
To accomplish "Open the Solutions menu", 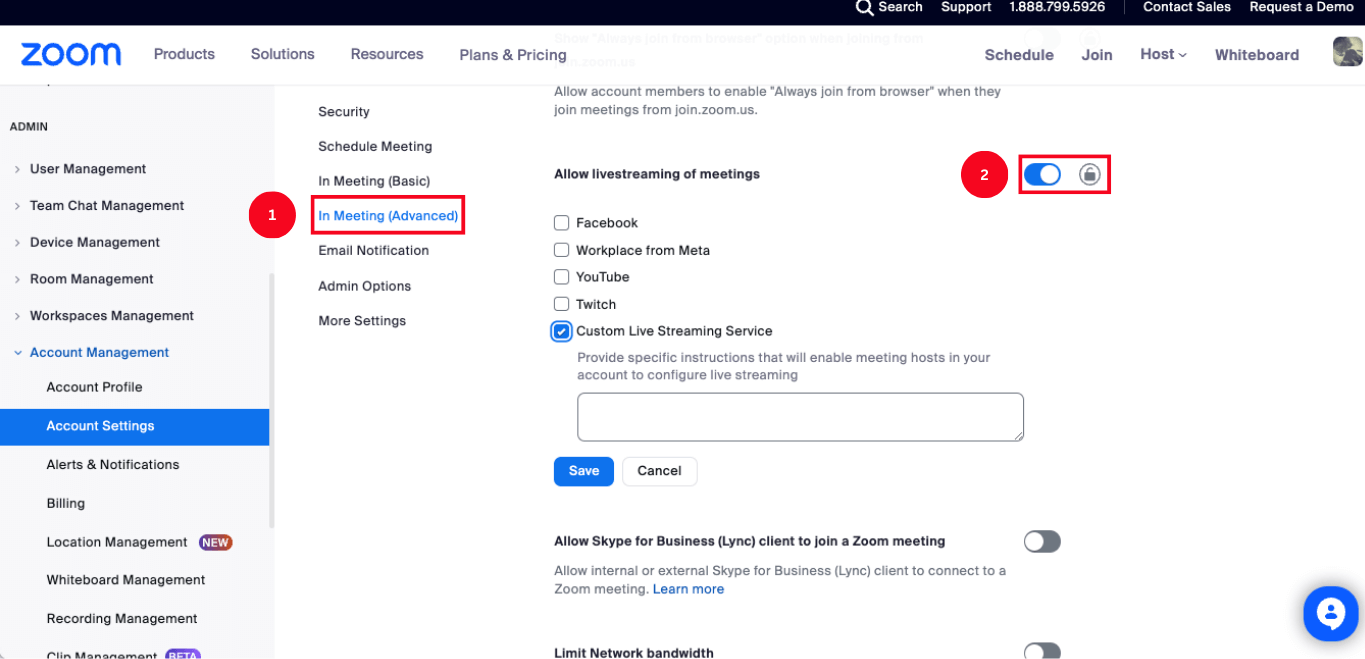I will click(282, 54).
